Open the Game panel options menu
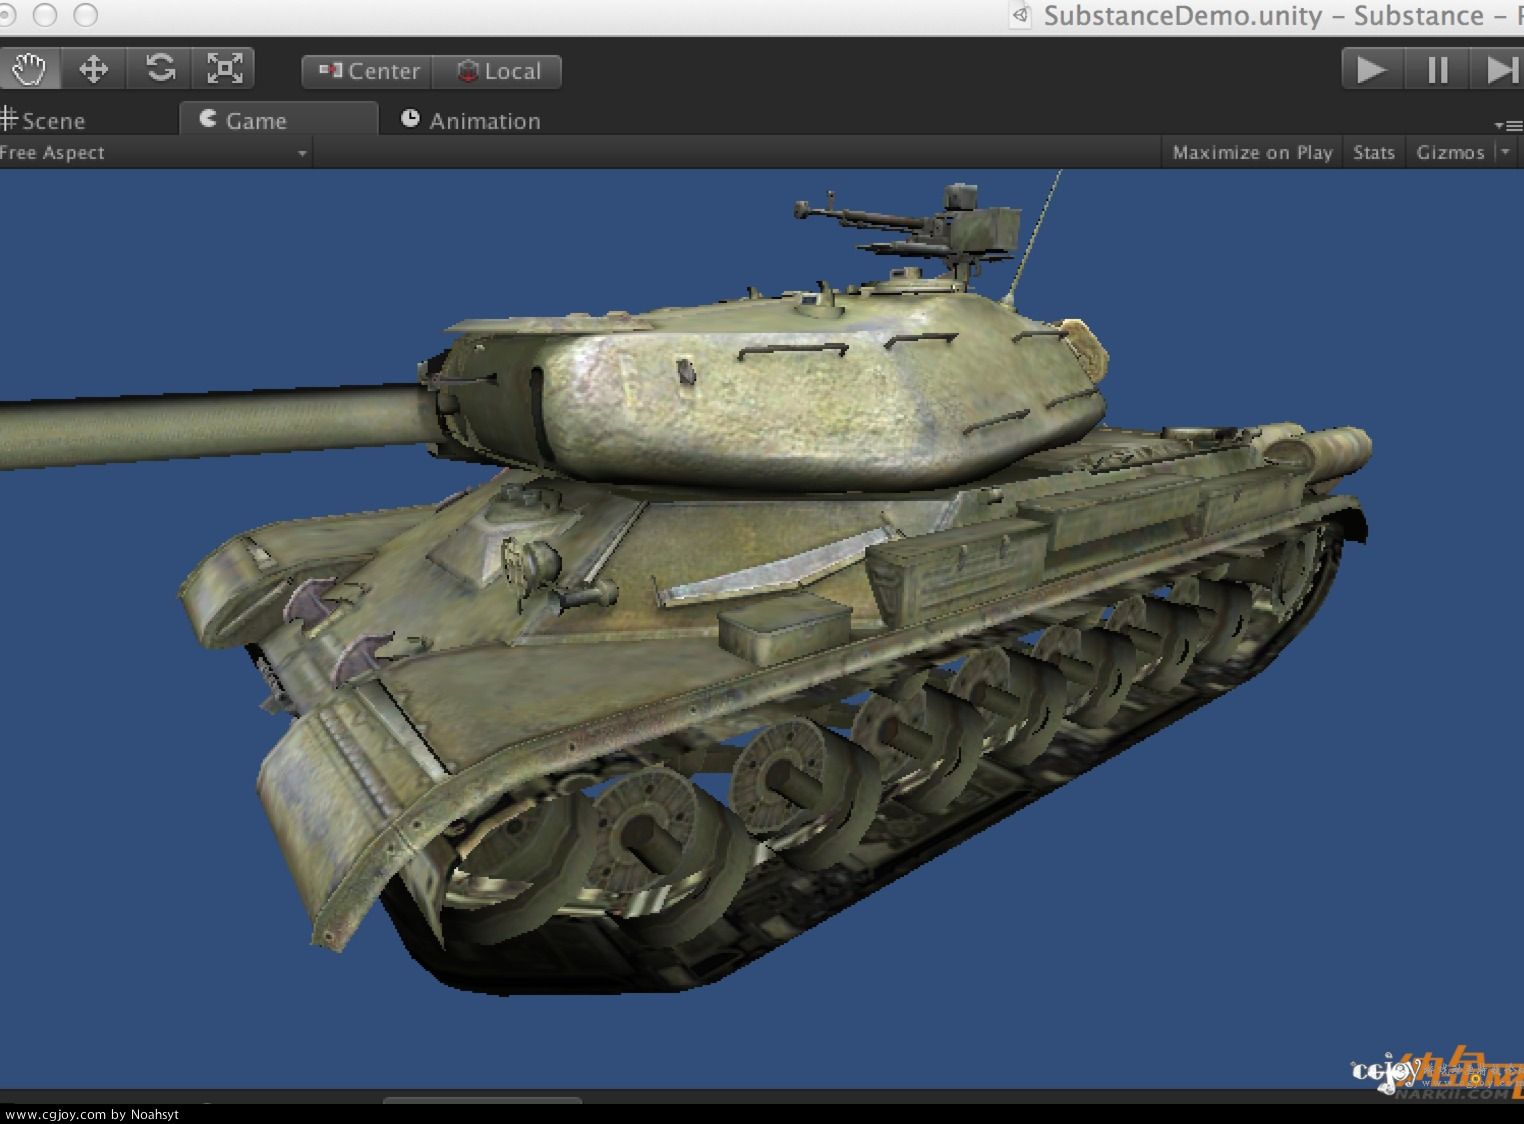Viewport: 1524px width, 1124px height. 1508,126
